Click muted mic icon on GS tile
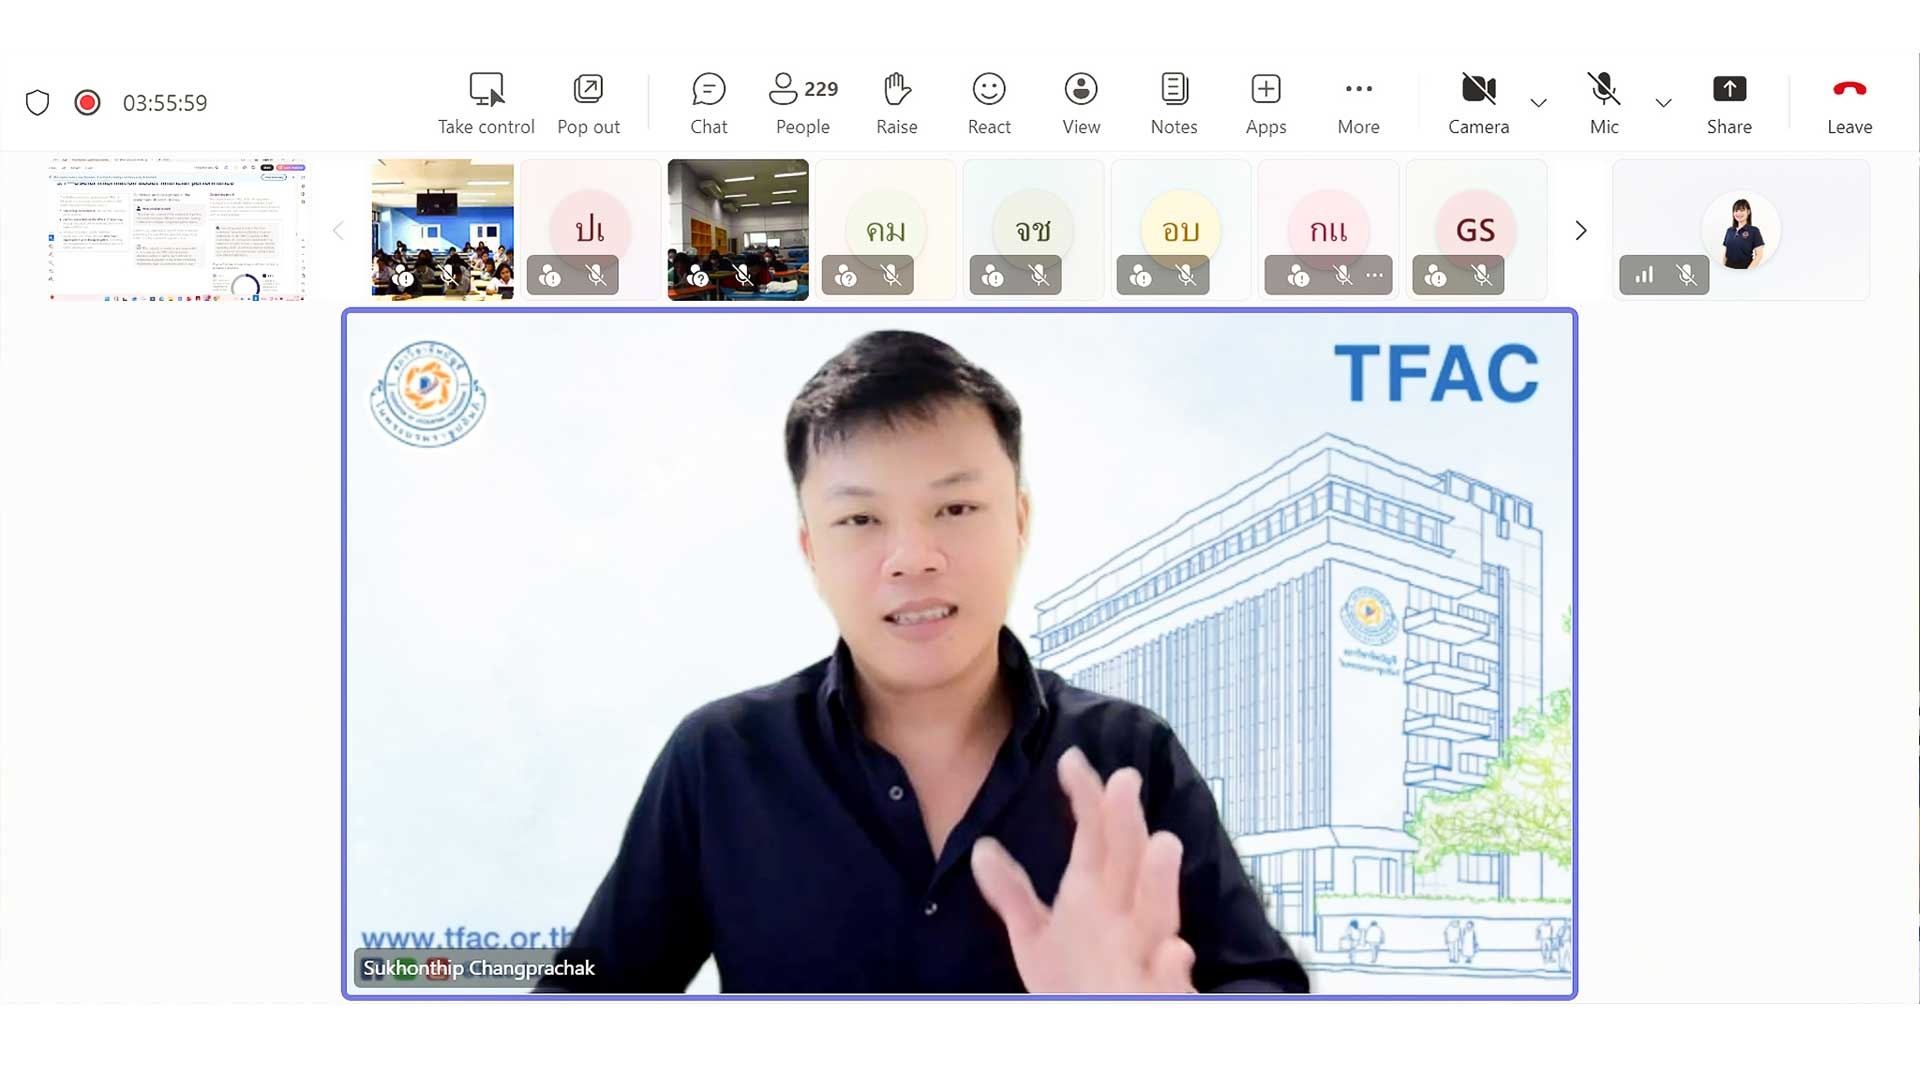Screen dimensions: 1920x1080 pos(1482,275)
